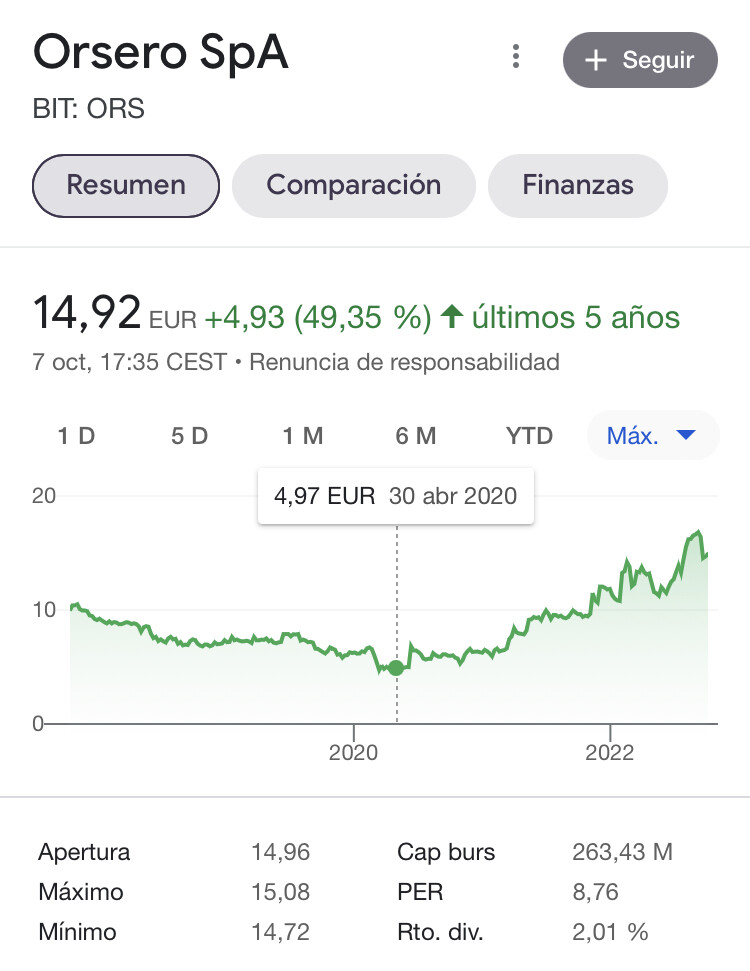Open the three-dot more options menu
Viewport: 750px width, 971px height.
[516, 57]
